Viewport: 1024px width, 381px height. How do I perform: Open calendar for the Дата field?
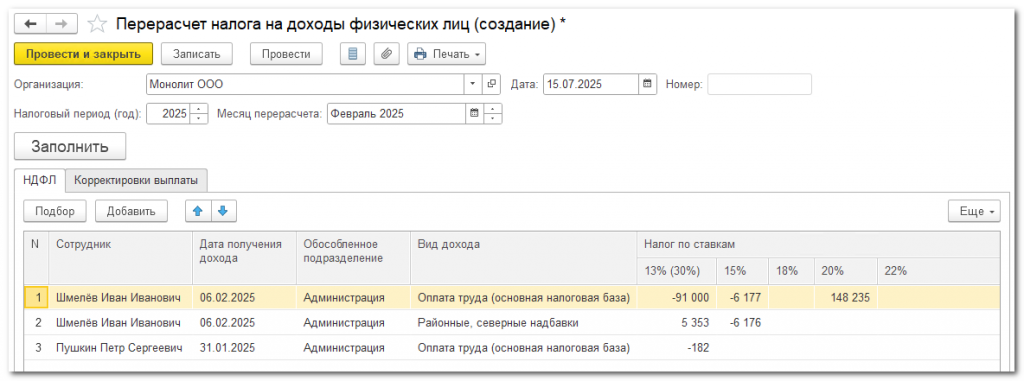pyautogui.click(x=647, y=84)
